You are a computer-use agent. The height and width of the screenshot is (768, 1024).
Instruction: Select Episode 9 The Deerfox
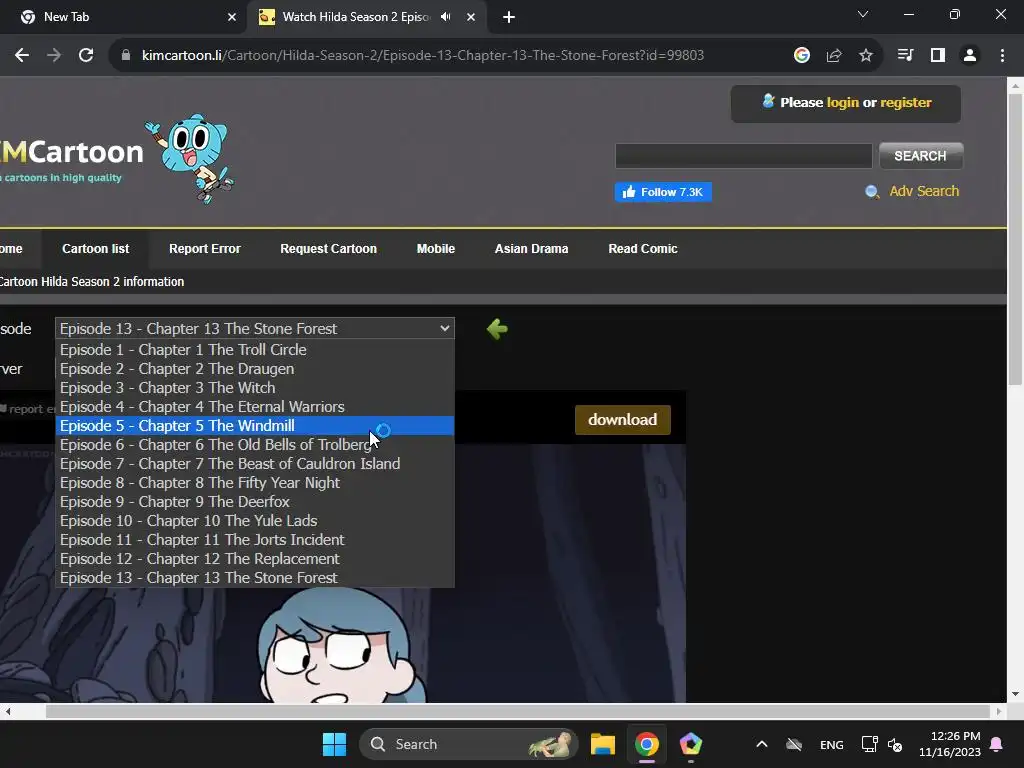(255, 501)
